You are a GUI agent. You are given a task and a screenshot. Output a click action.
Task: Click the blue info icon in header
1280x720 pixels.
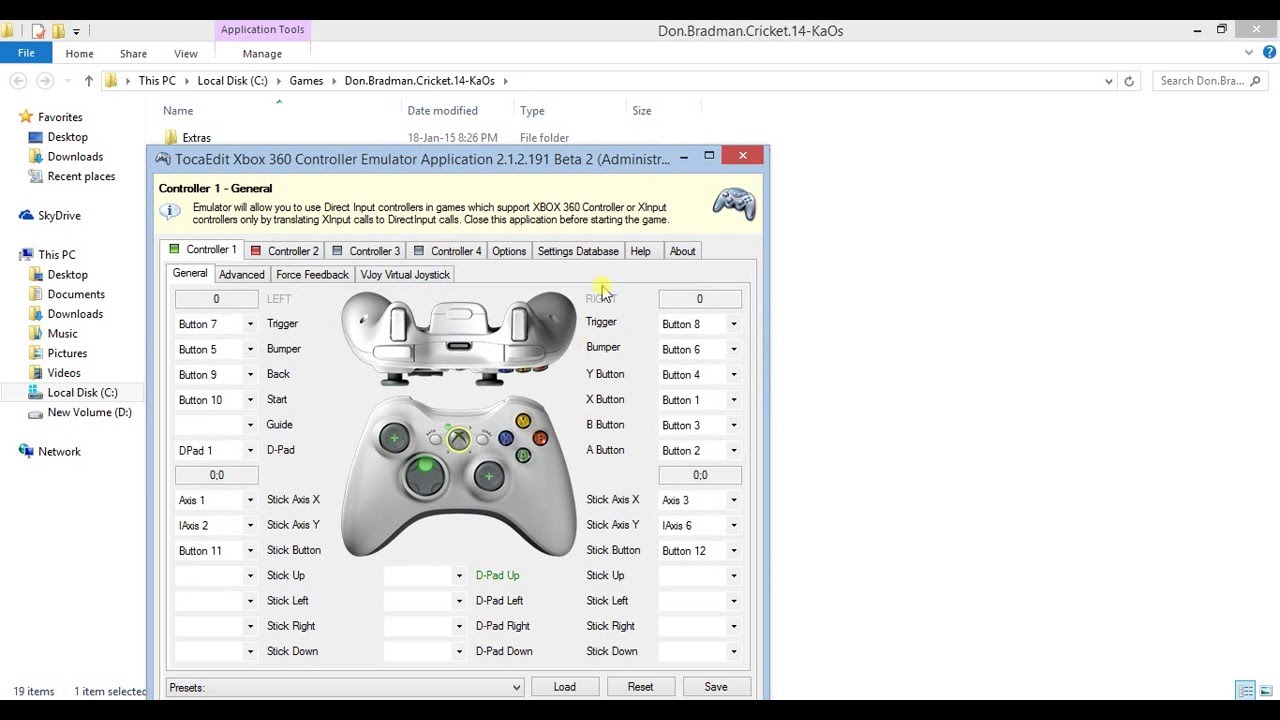coord(171,211)
